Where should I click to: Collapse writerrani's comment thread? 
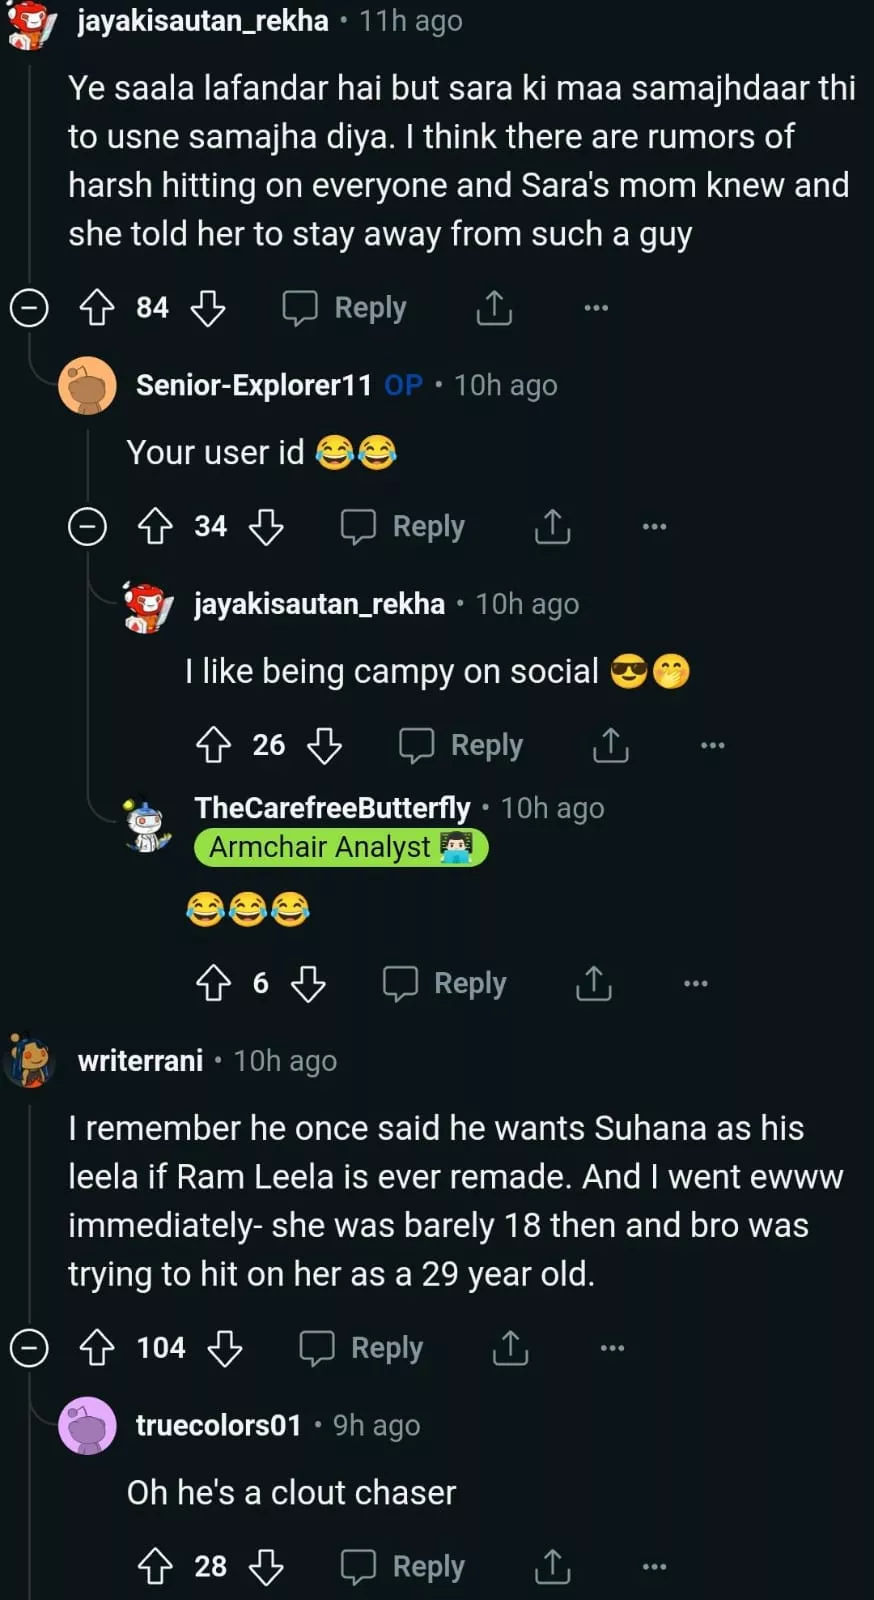pyautogui.click(x=29, y=1348)
